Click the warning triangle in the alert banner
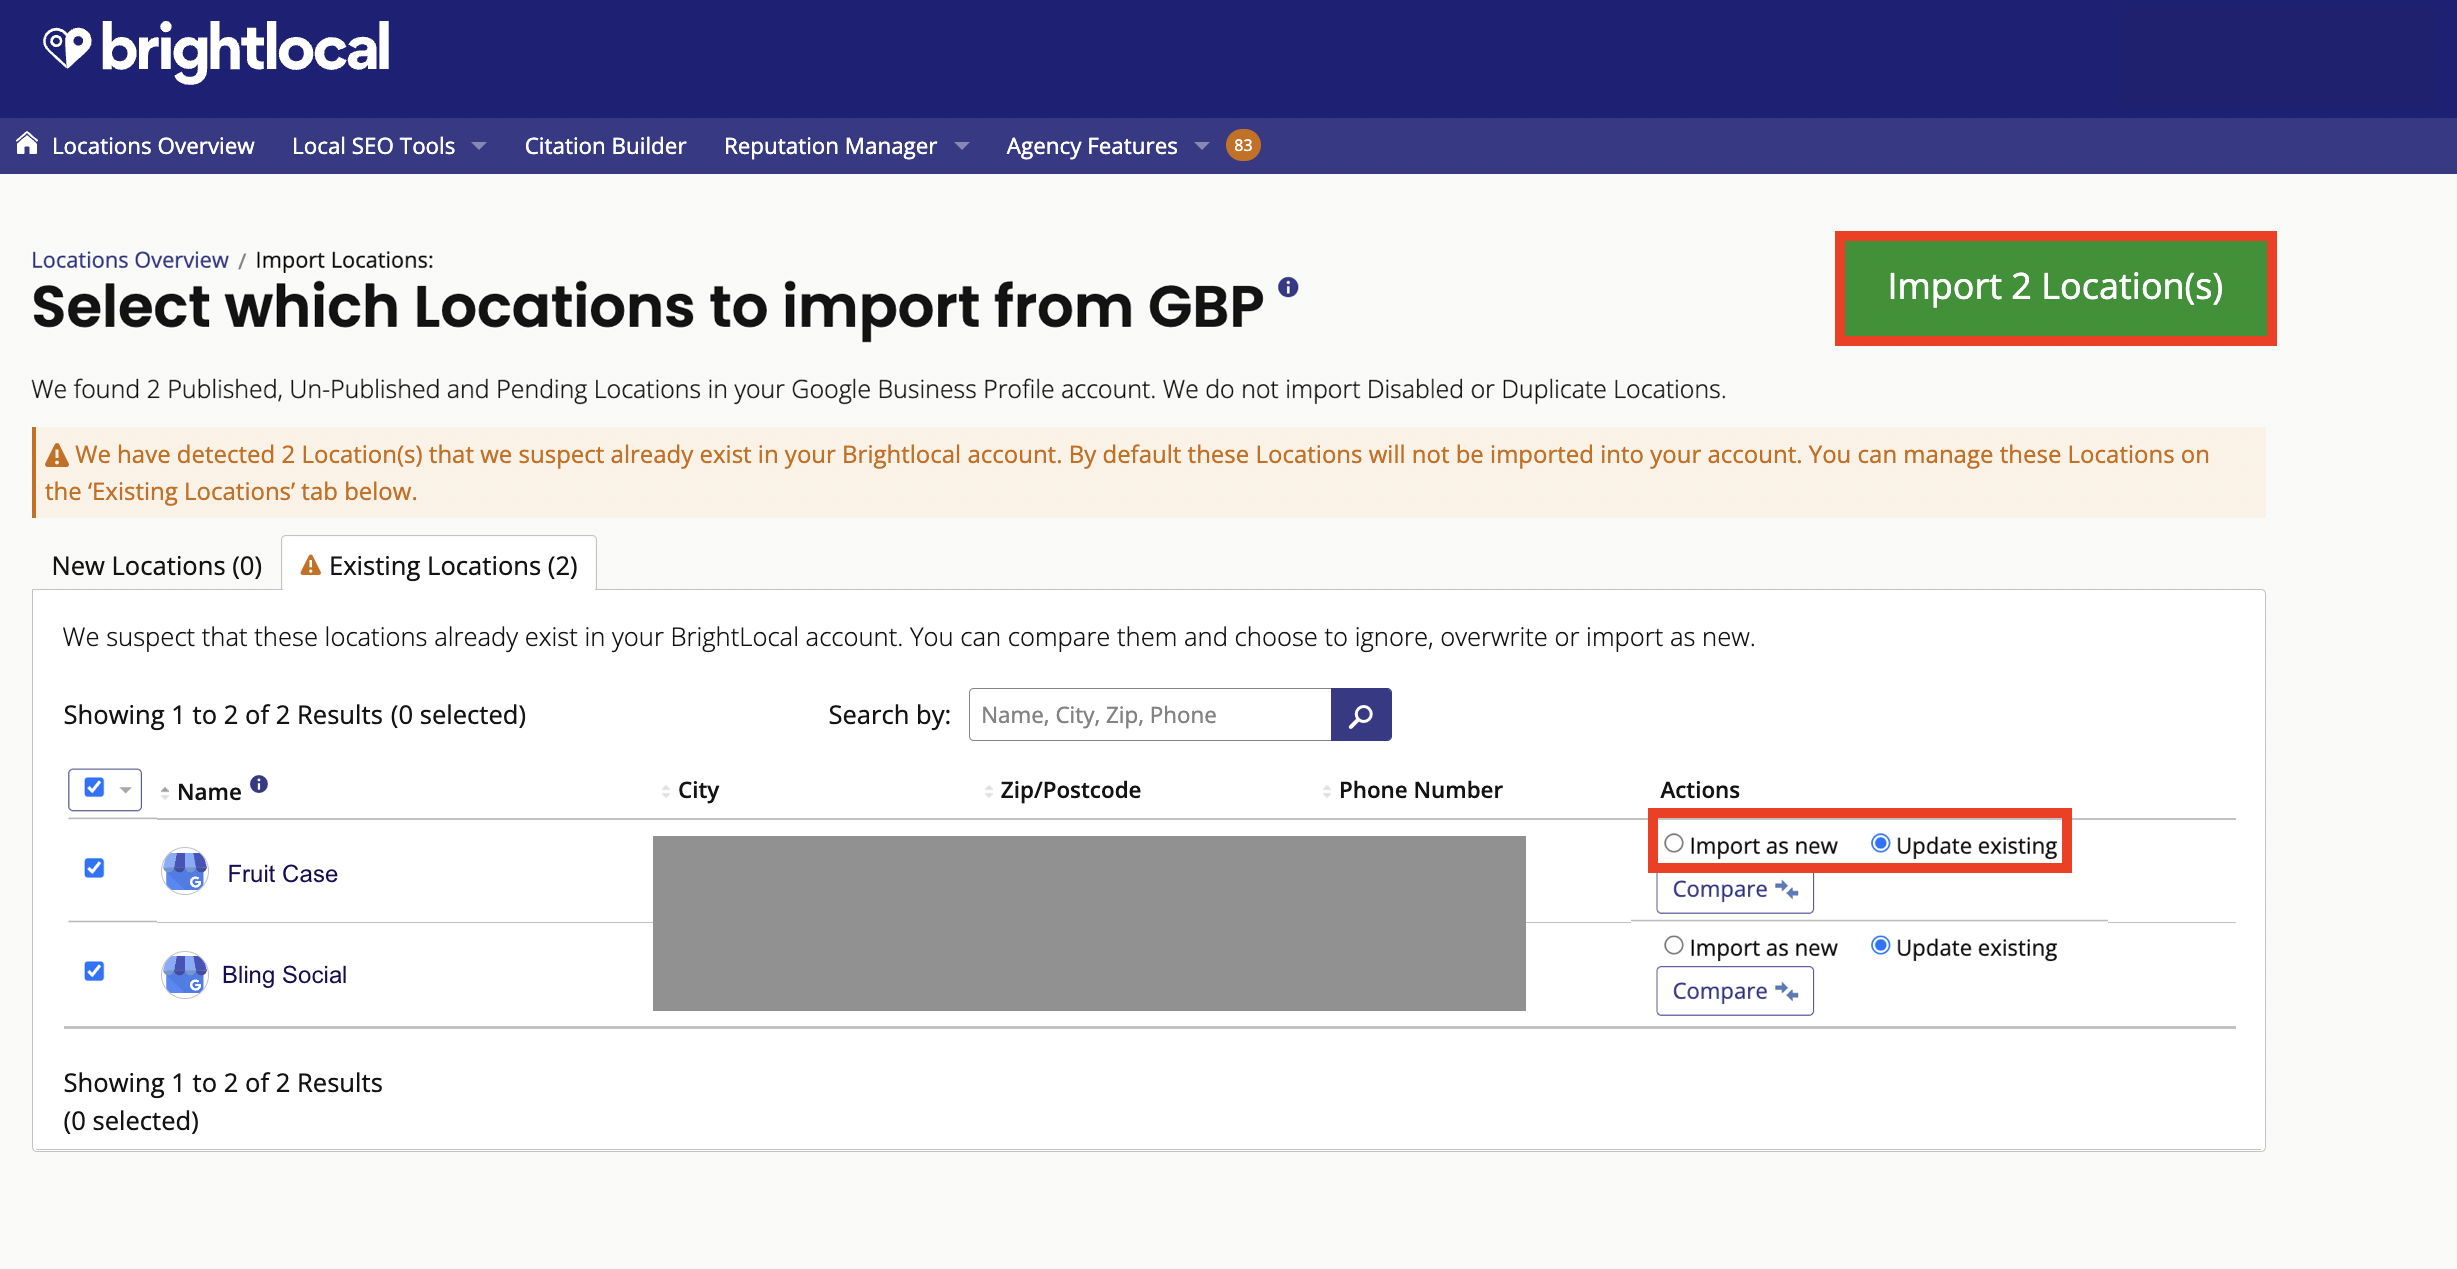This screenshot has width=2457, height=1269. pos(57,455)
